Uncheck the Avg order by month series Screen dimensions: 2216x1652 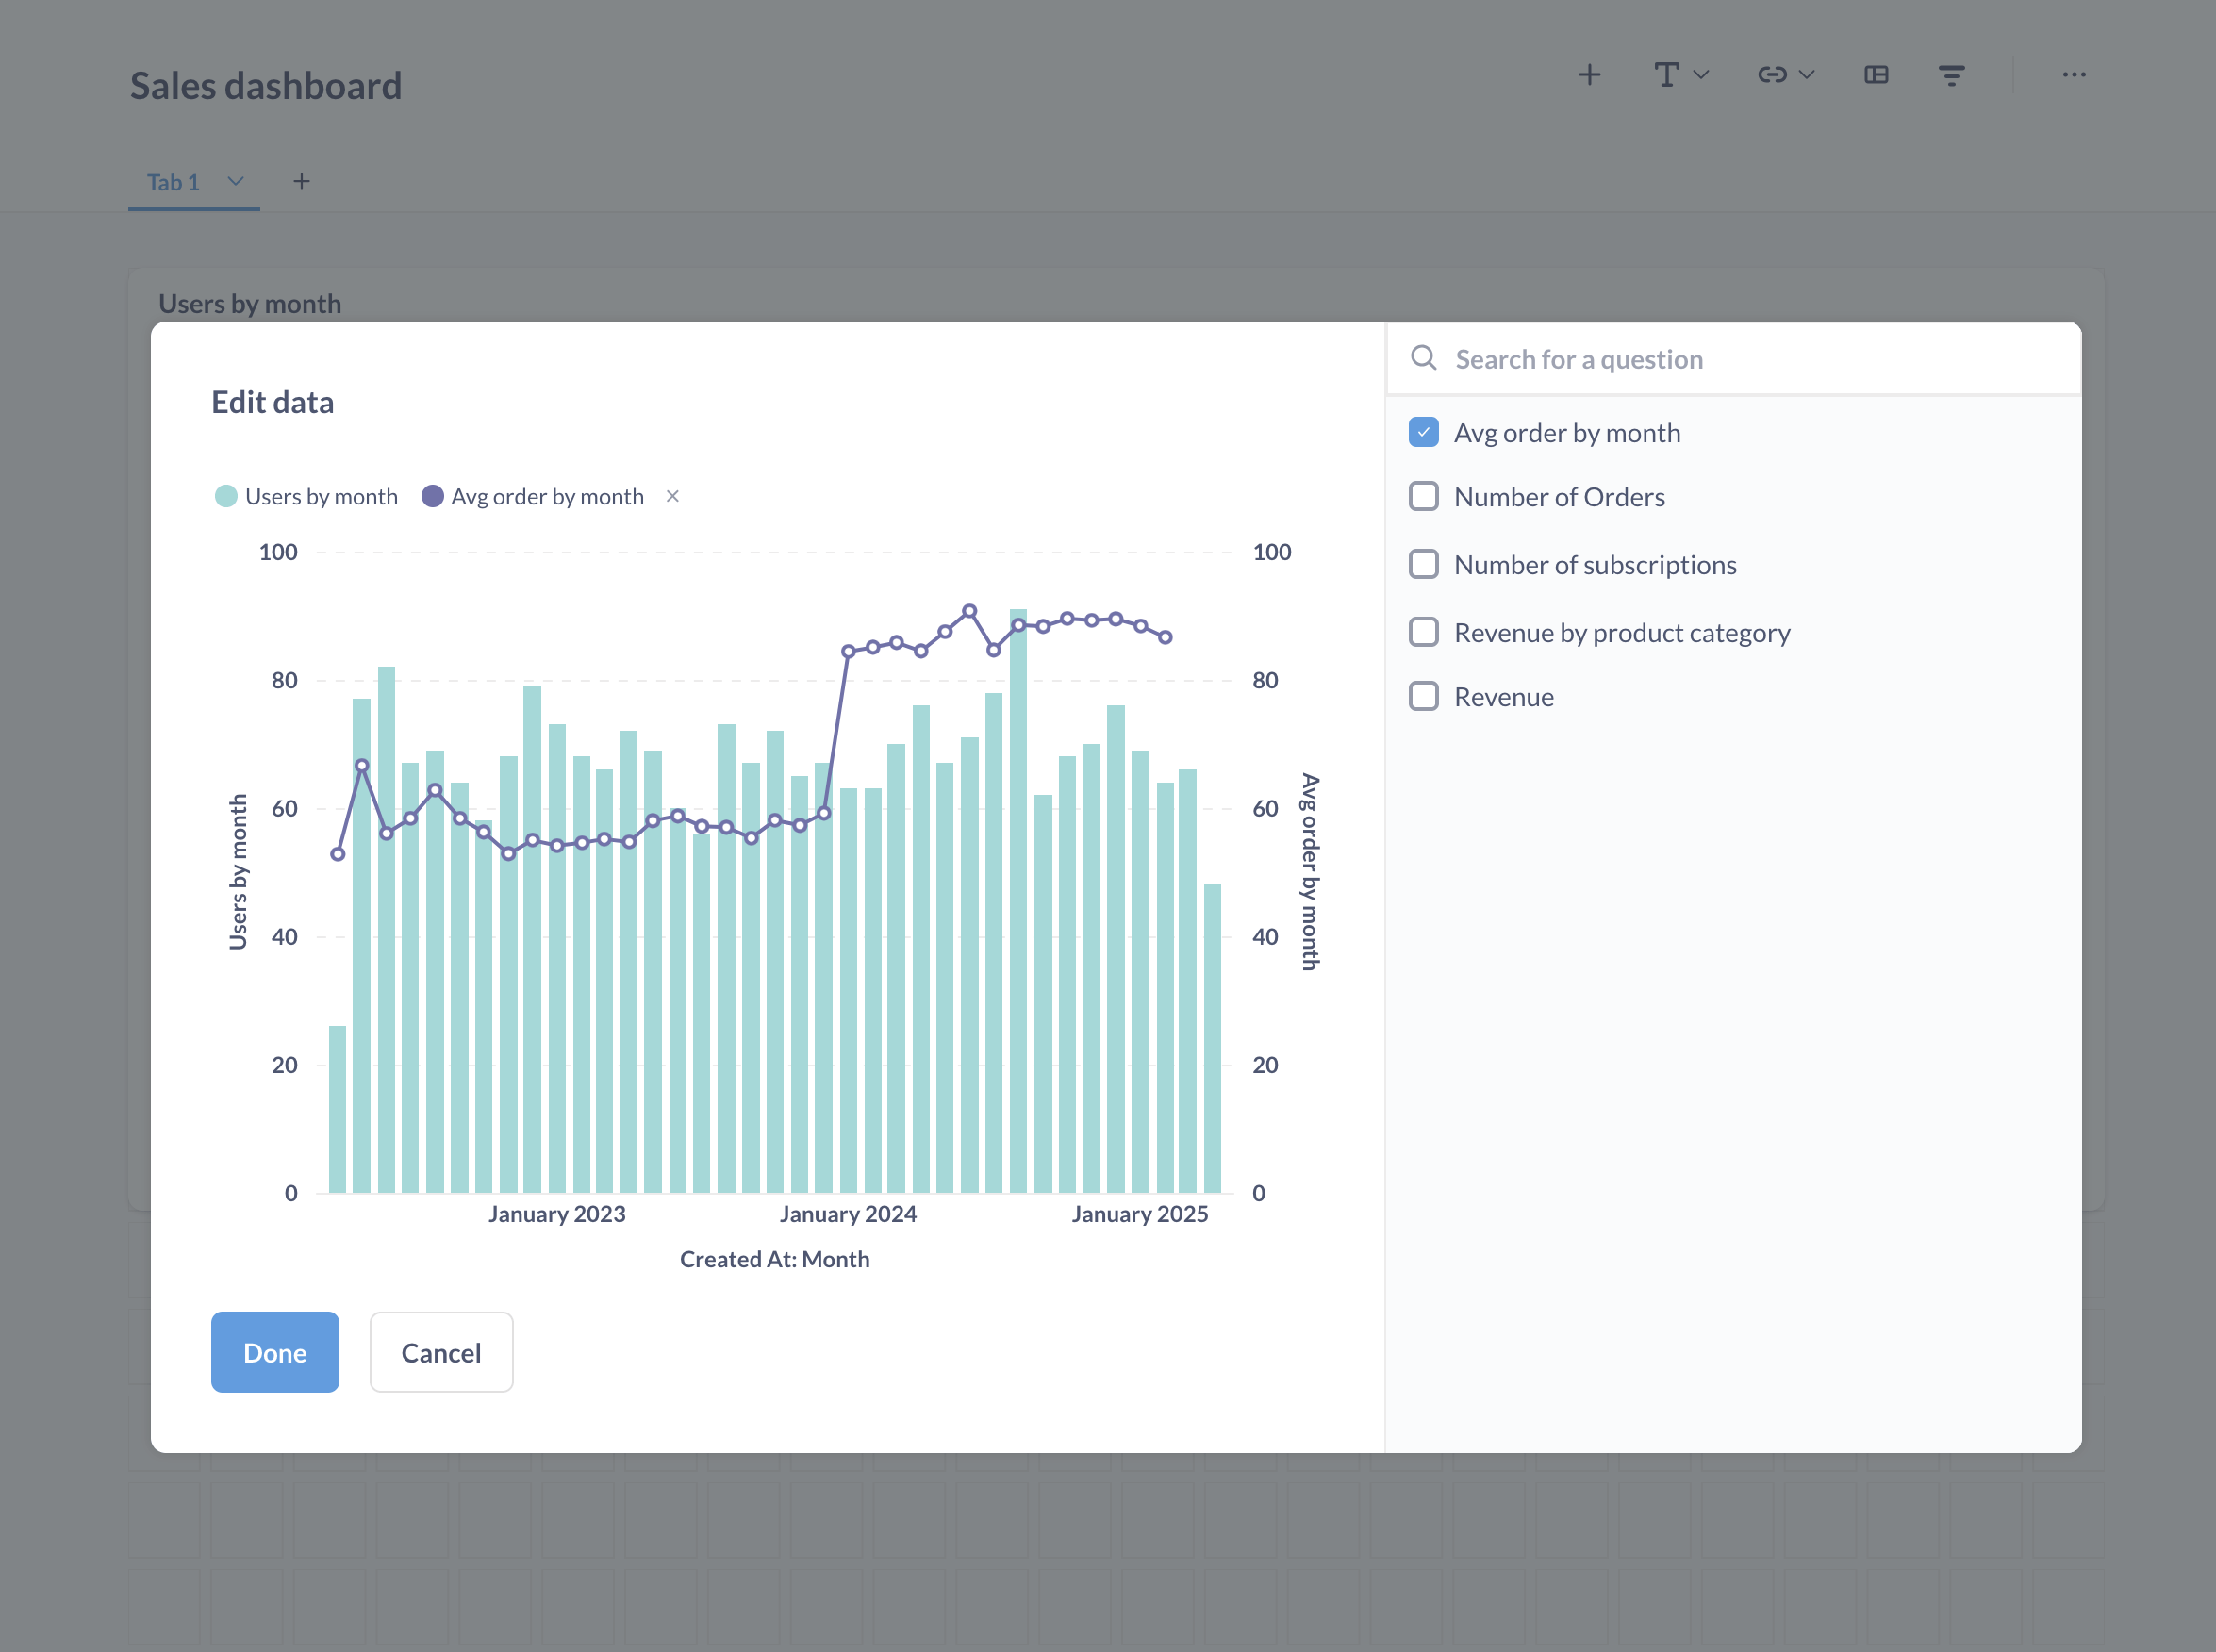1424,432
